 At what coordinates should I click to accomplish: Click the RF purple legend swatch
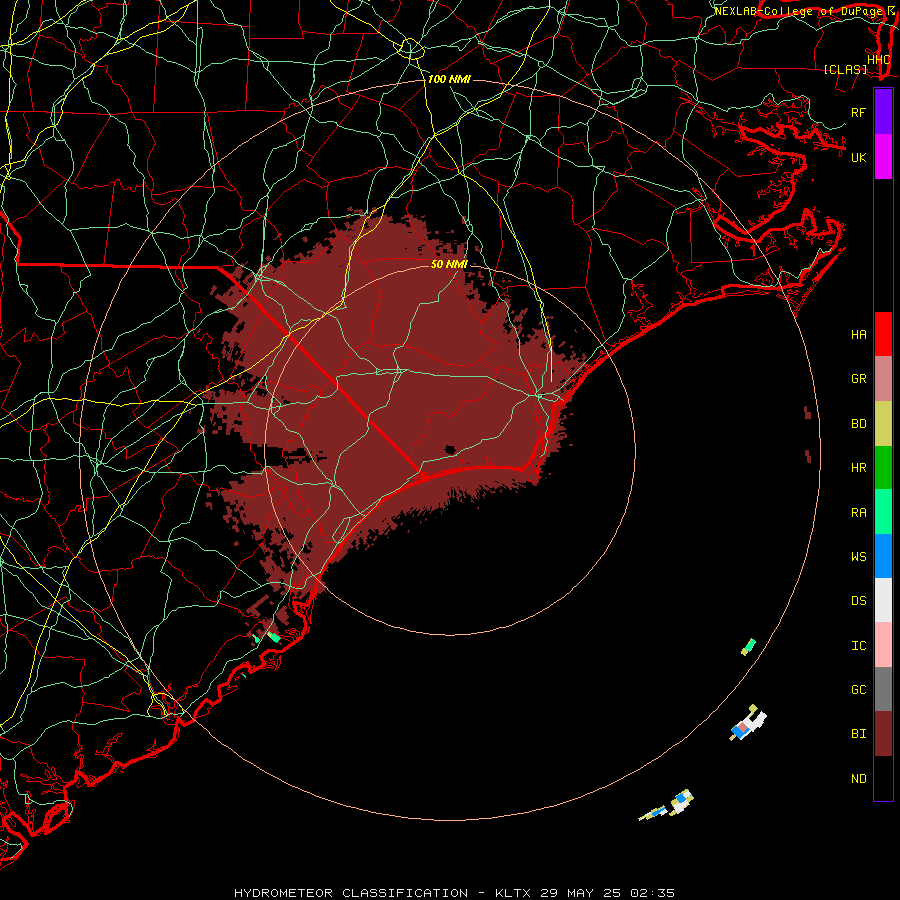[x=883, y=112]
